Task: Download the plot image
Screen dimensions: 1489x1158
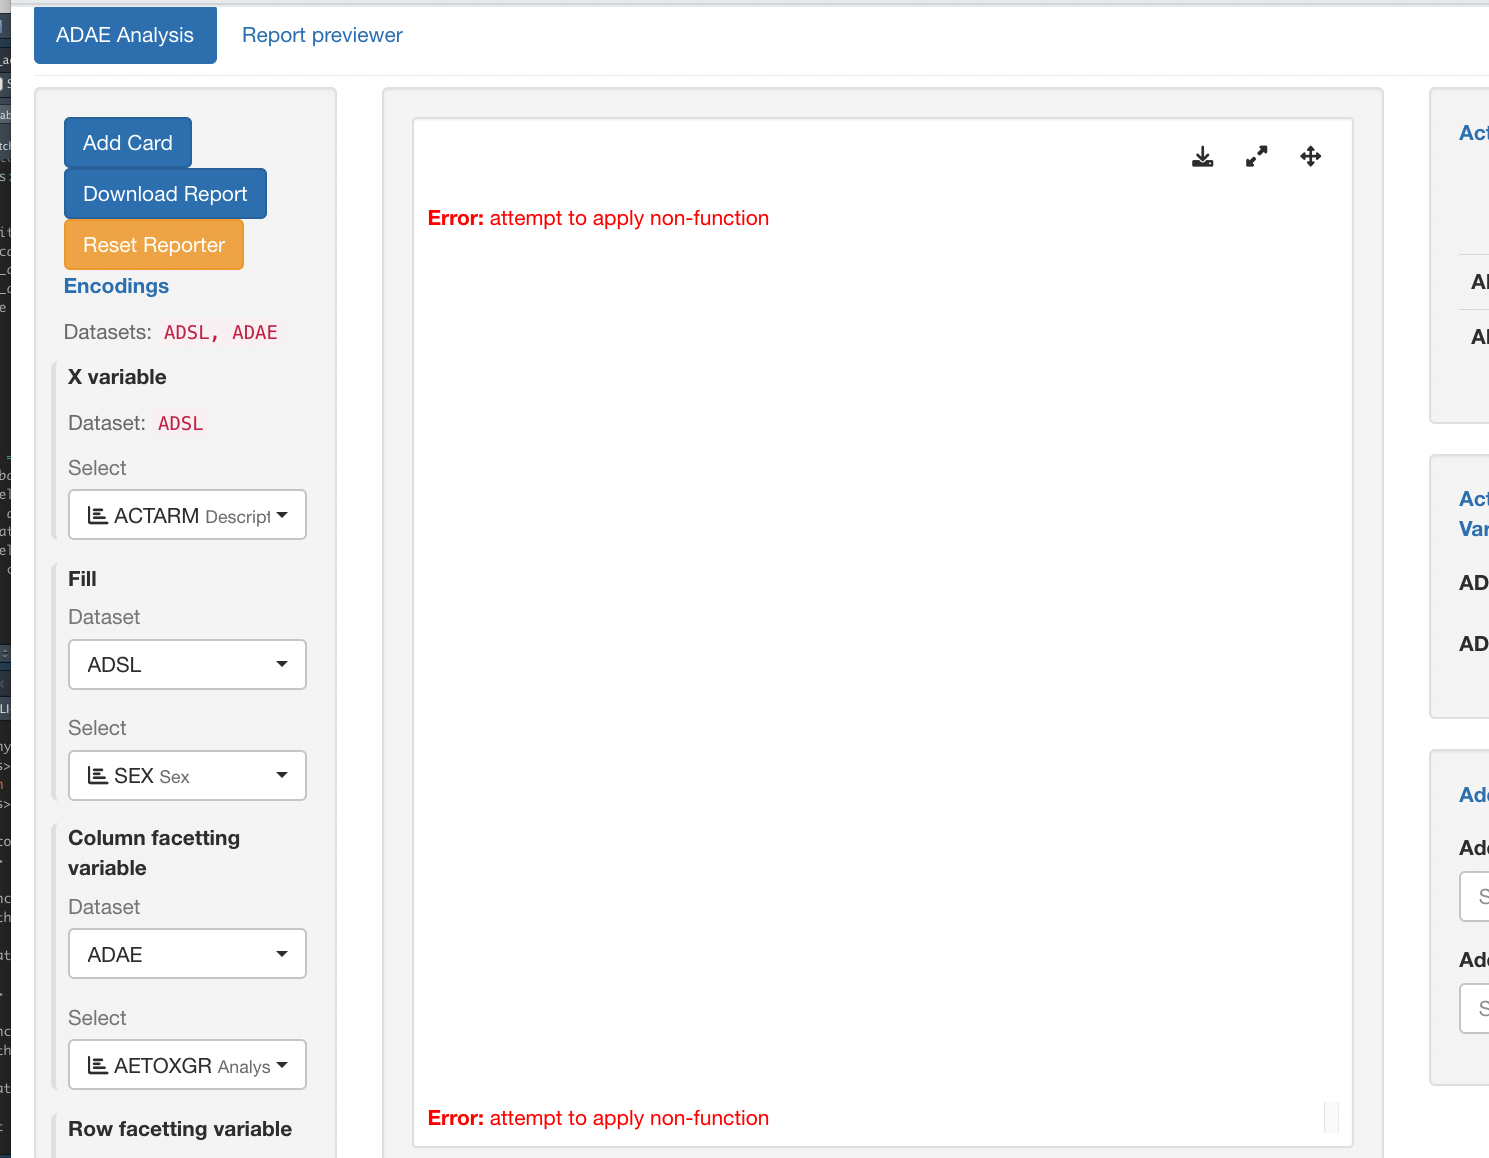Action: pyautogui.click(x=1202, y=156)
